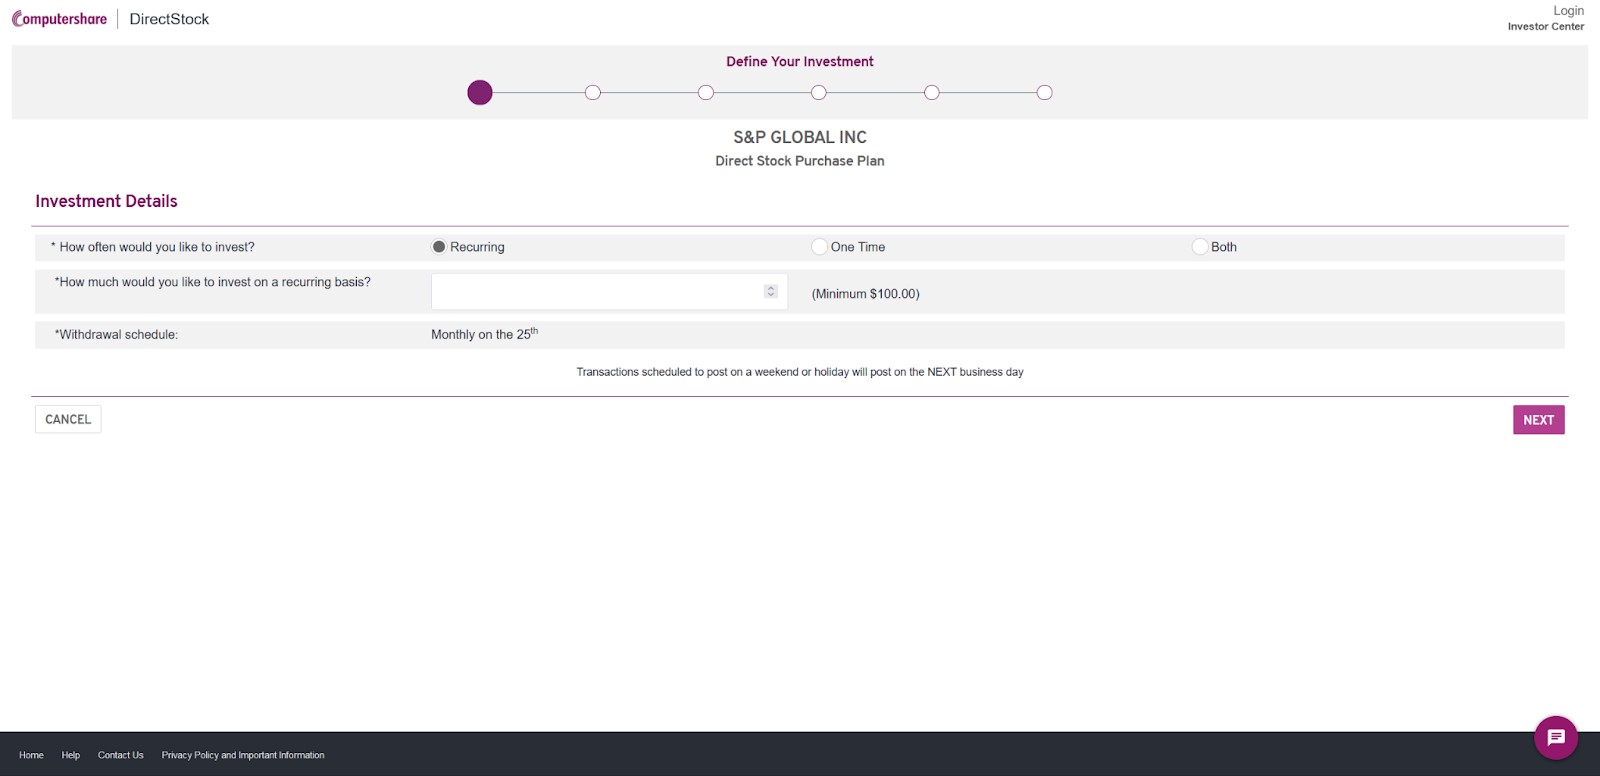Open the Login link
Screen dimensions: 1600x776
point(1568,10)
